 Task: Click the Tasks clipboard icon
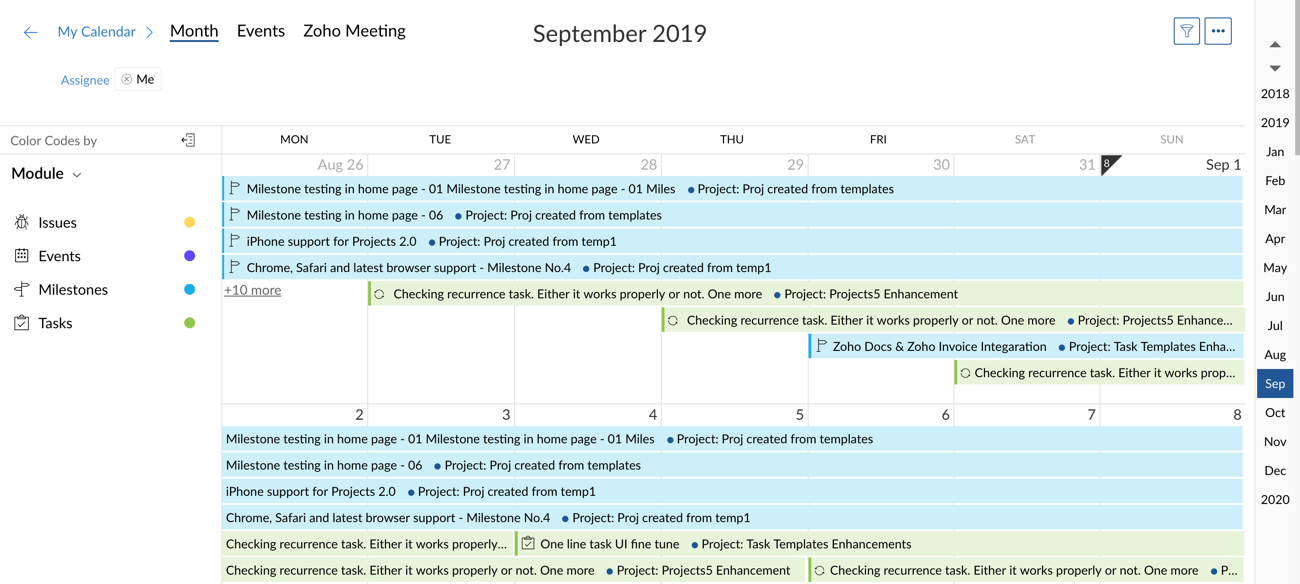[21, 323]
